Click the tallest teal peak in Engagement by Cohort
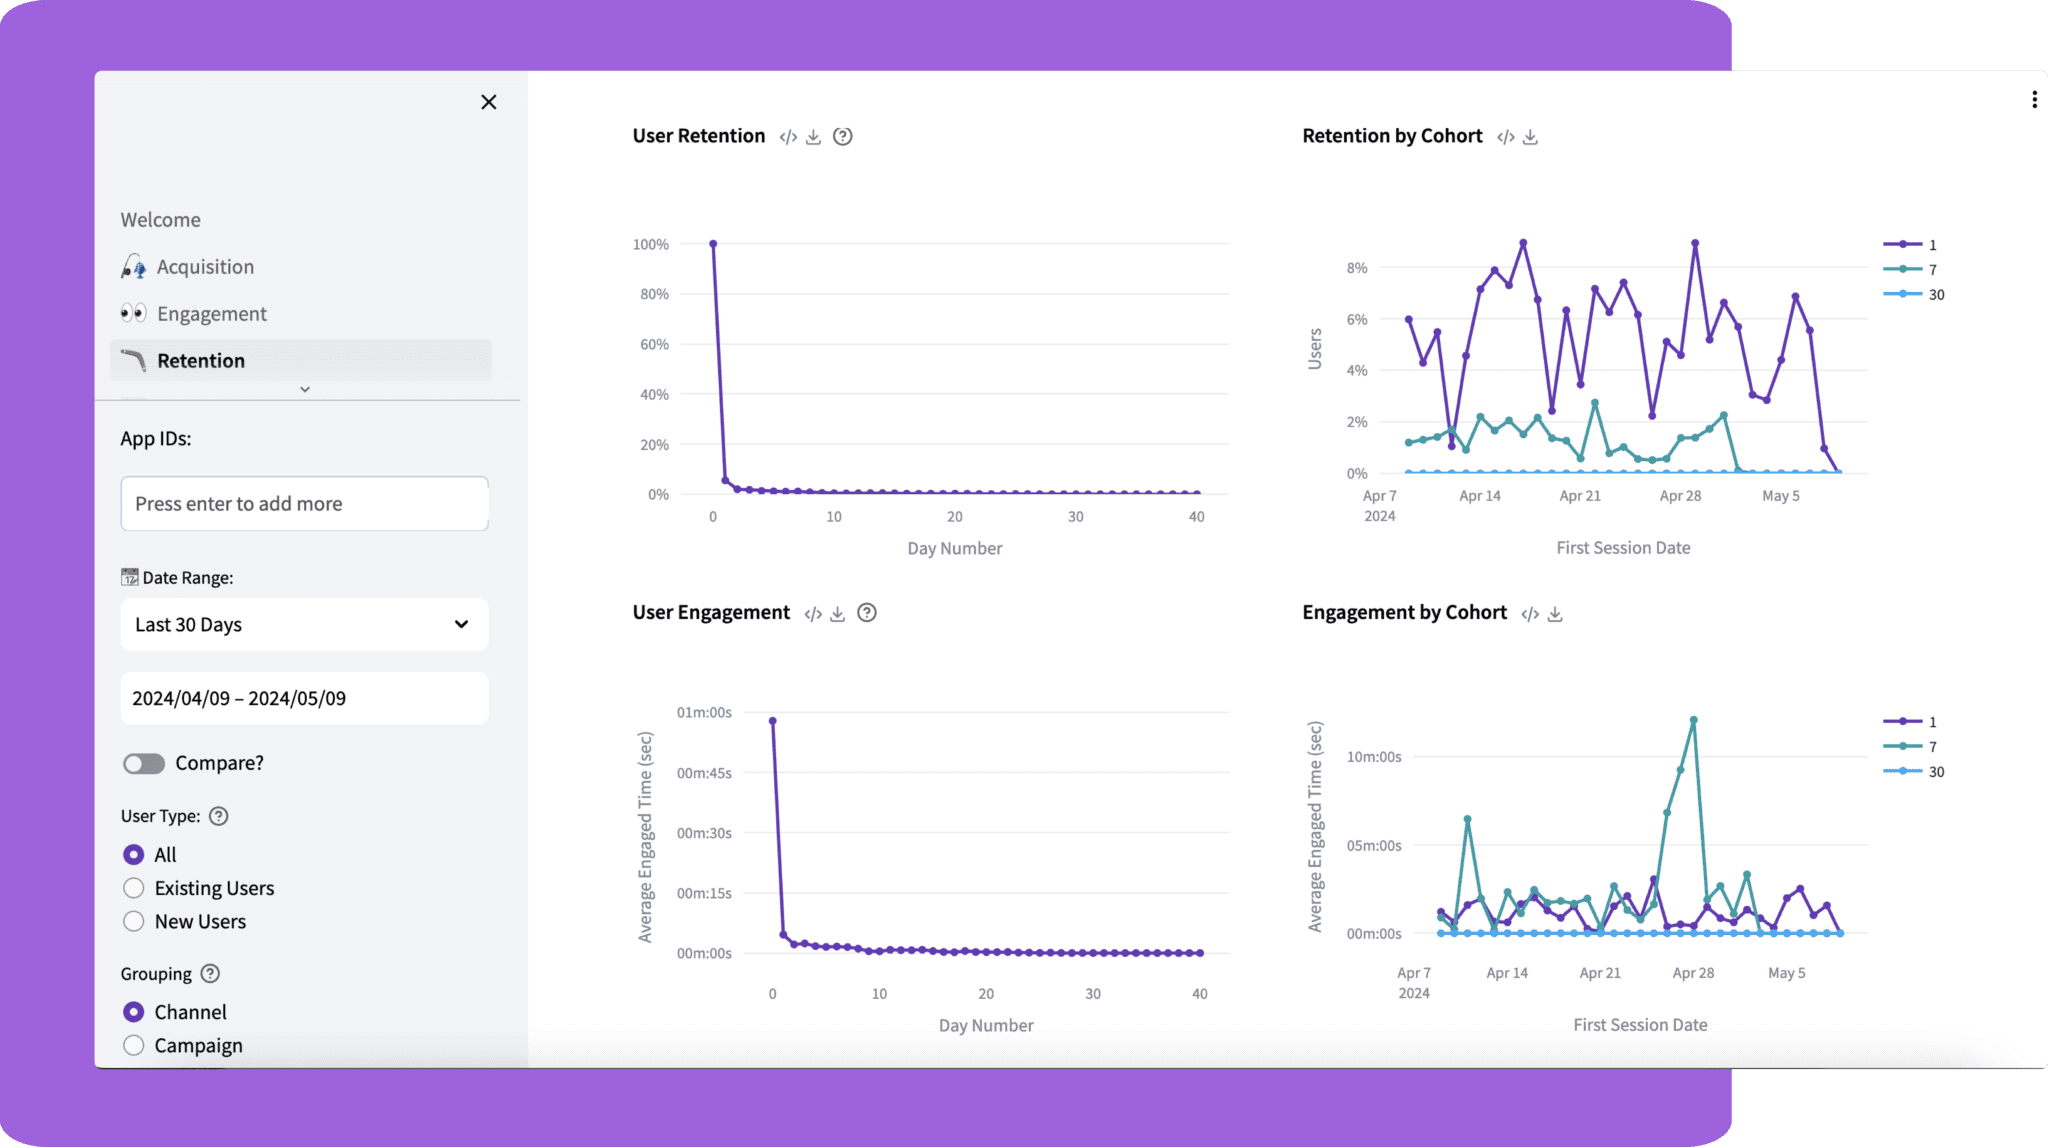2048x1147 pixels. point(1694,720)
